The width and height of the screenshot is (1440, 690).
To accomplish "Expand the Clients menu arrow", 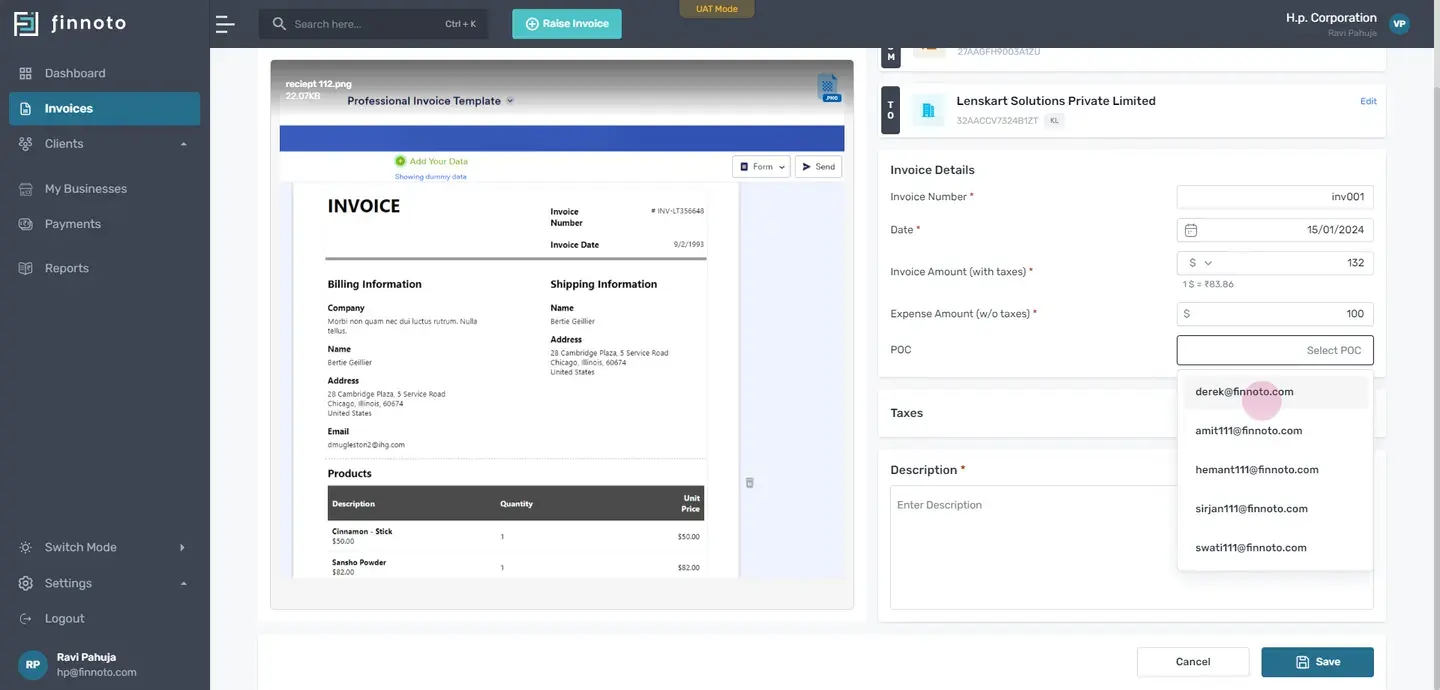I will tap(184, 144).
